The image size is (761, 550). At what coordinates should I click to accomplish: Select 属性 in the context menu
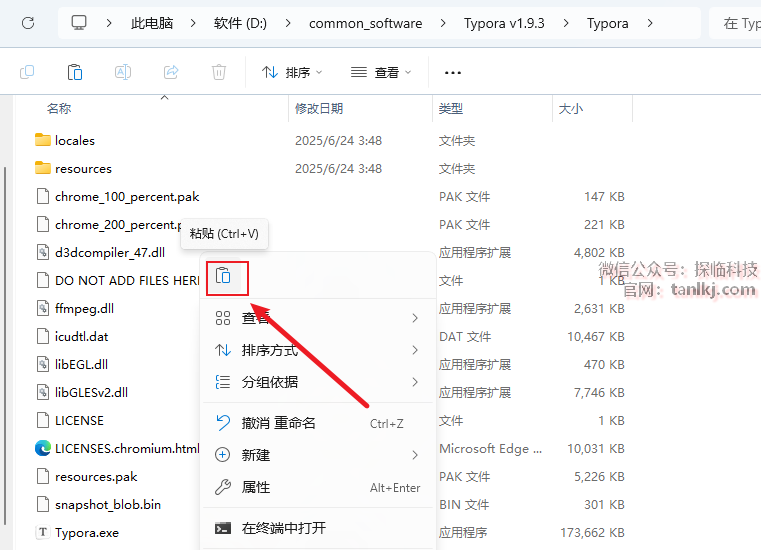pos(317,487)
